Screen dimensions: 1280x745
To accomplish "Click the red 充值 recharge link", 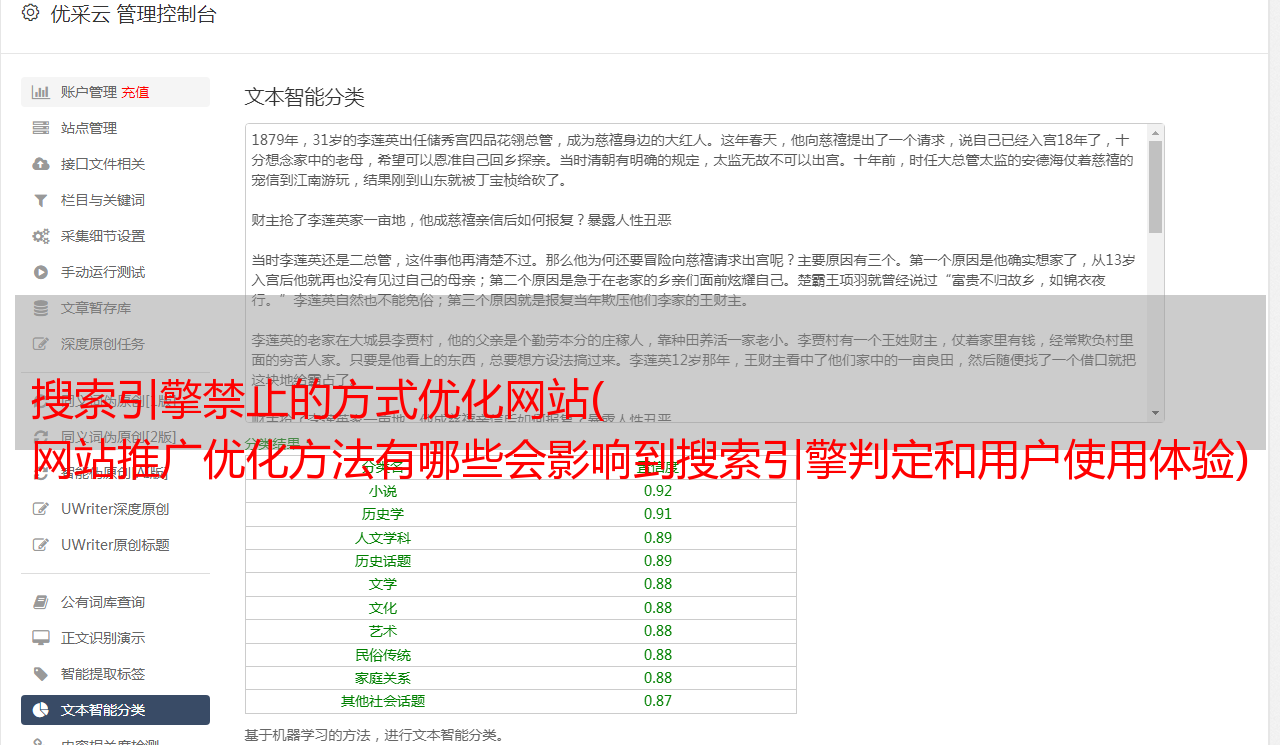I will 135,92.
